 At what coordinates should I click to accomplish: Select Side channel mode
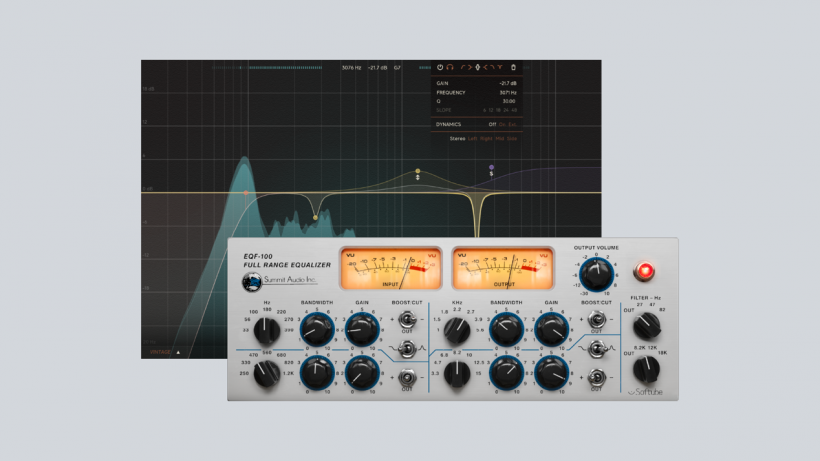tap(511, 139)
